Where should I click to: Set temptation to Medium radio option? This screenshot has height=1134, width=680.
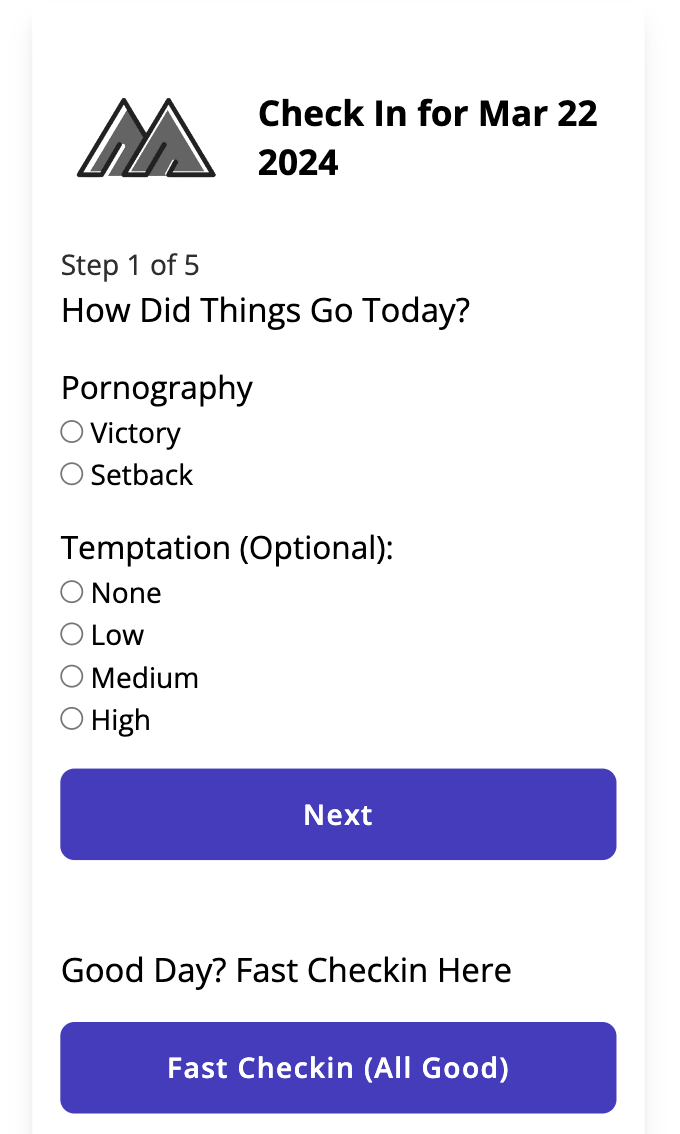click(72, 677)
